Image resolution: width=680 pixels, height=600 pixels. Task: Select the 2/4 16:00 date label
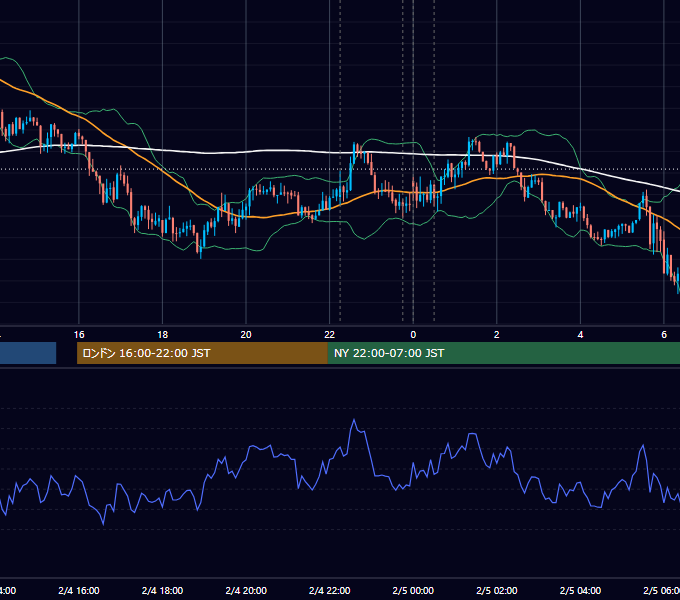click(x=79, y=590)
